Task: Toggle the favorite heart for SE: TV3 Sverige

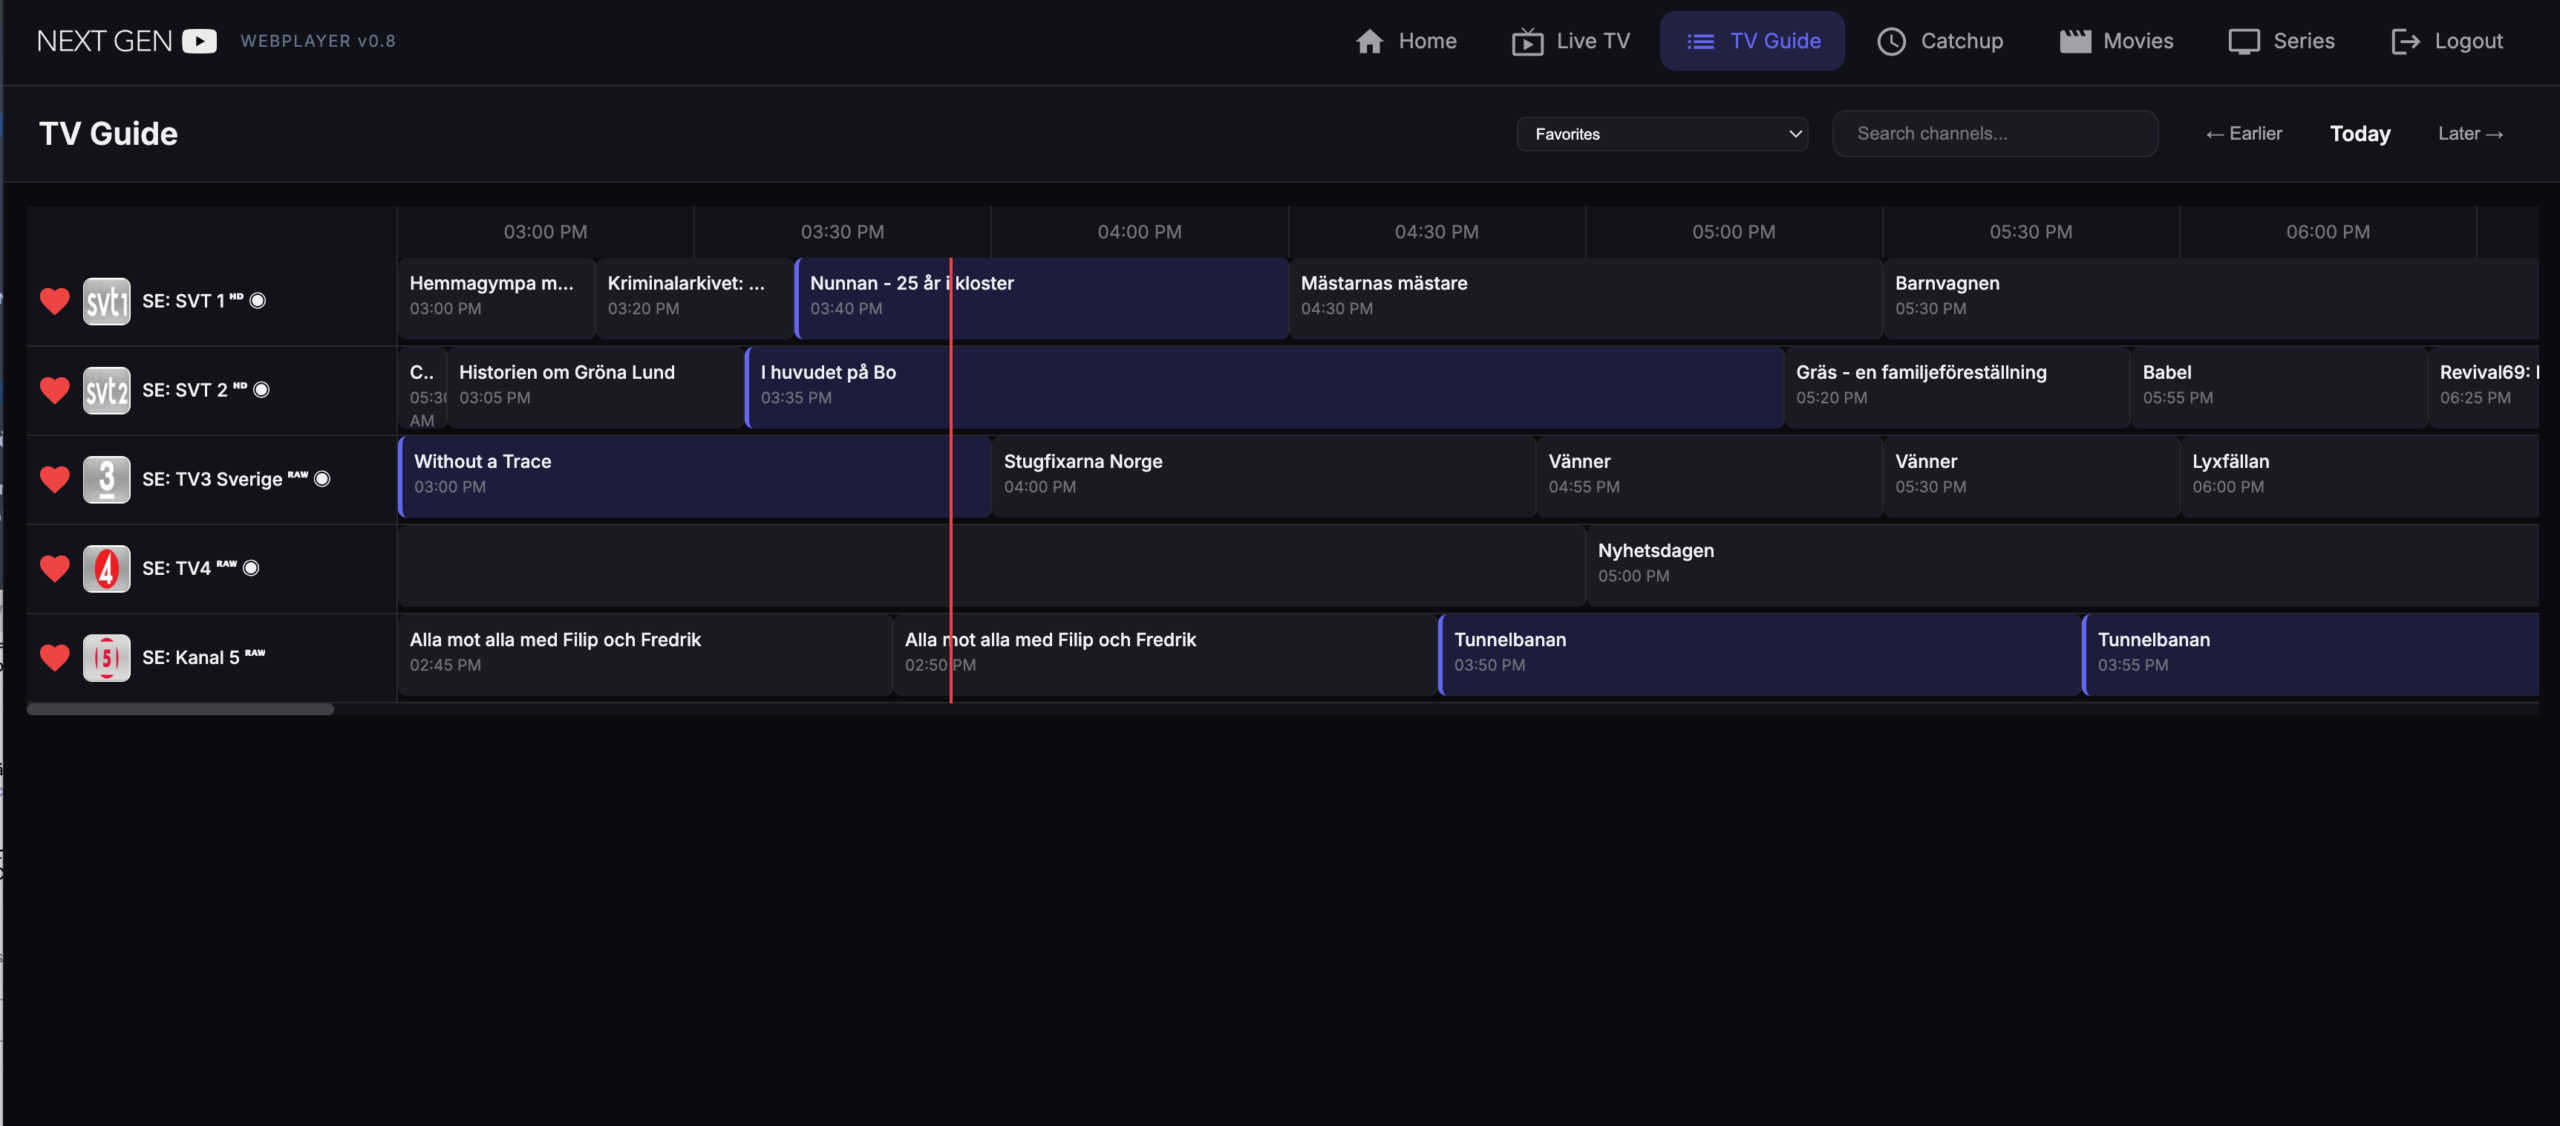Action: tap(55, 479)
